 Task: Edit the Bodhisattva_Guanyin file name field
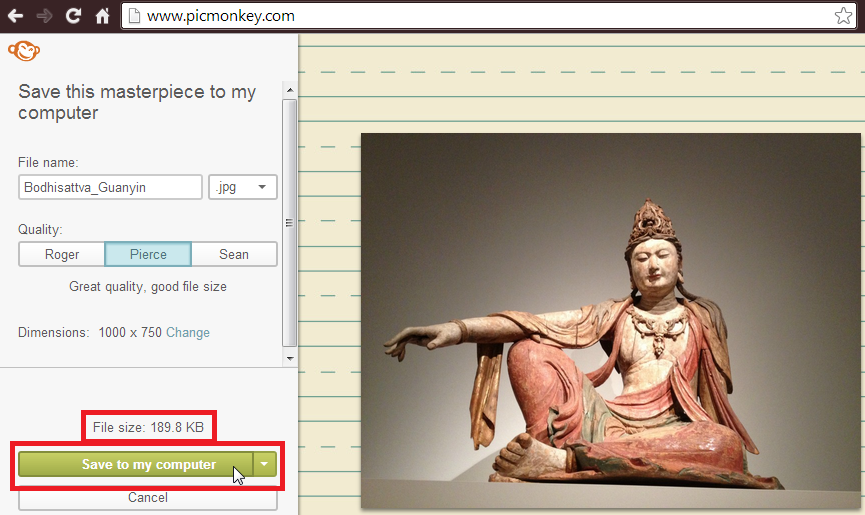[x=110, y=187]
